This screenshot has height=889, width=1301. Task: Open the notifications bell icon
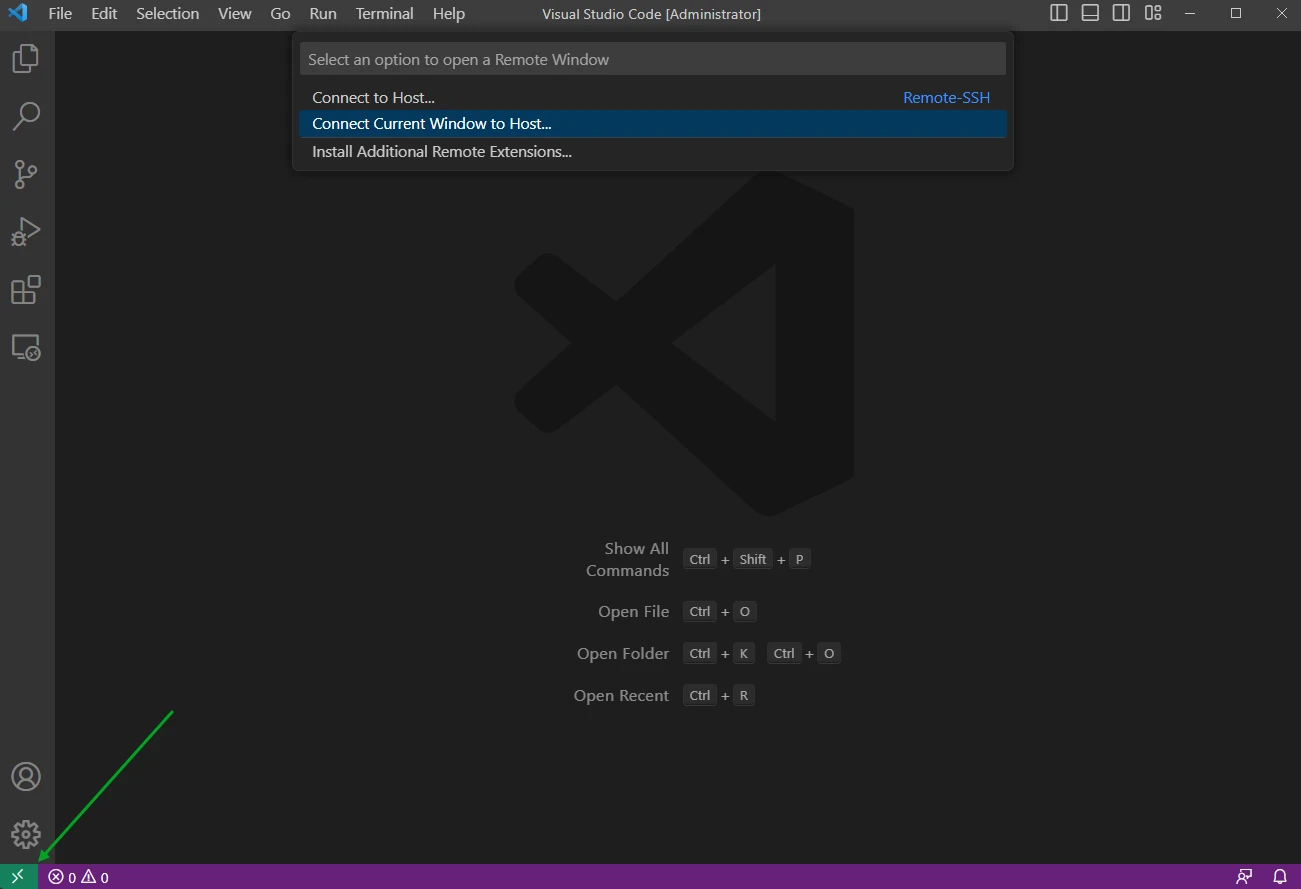[x=1281, y=876]
